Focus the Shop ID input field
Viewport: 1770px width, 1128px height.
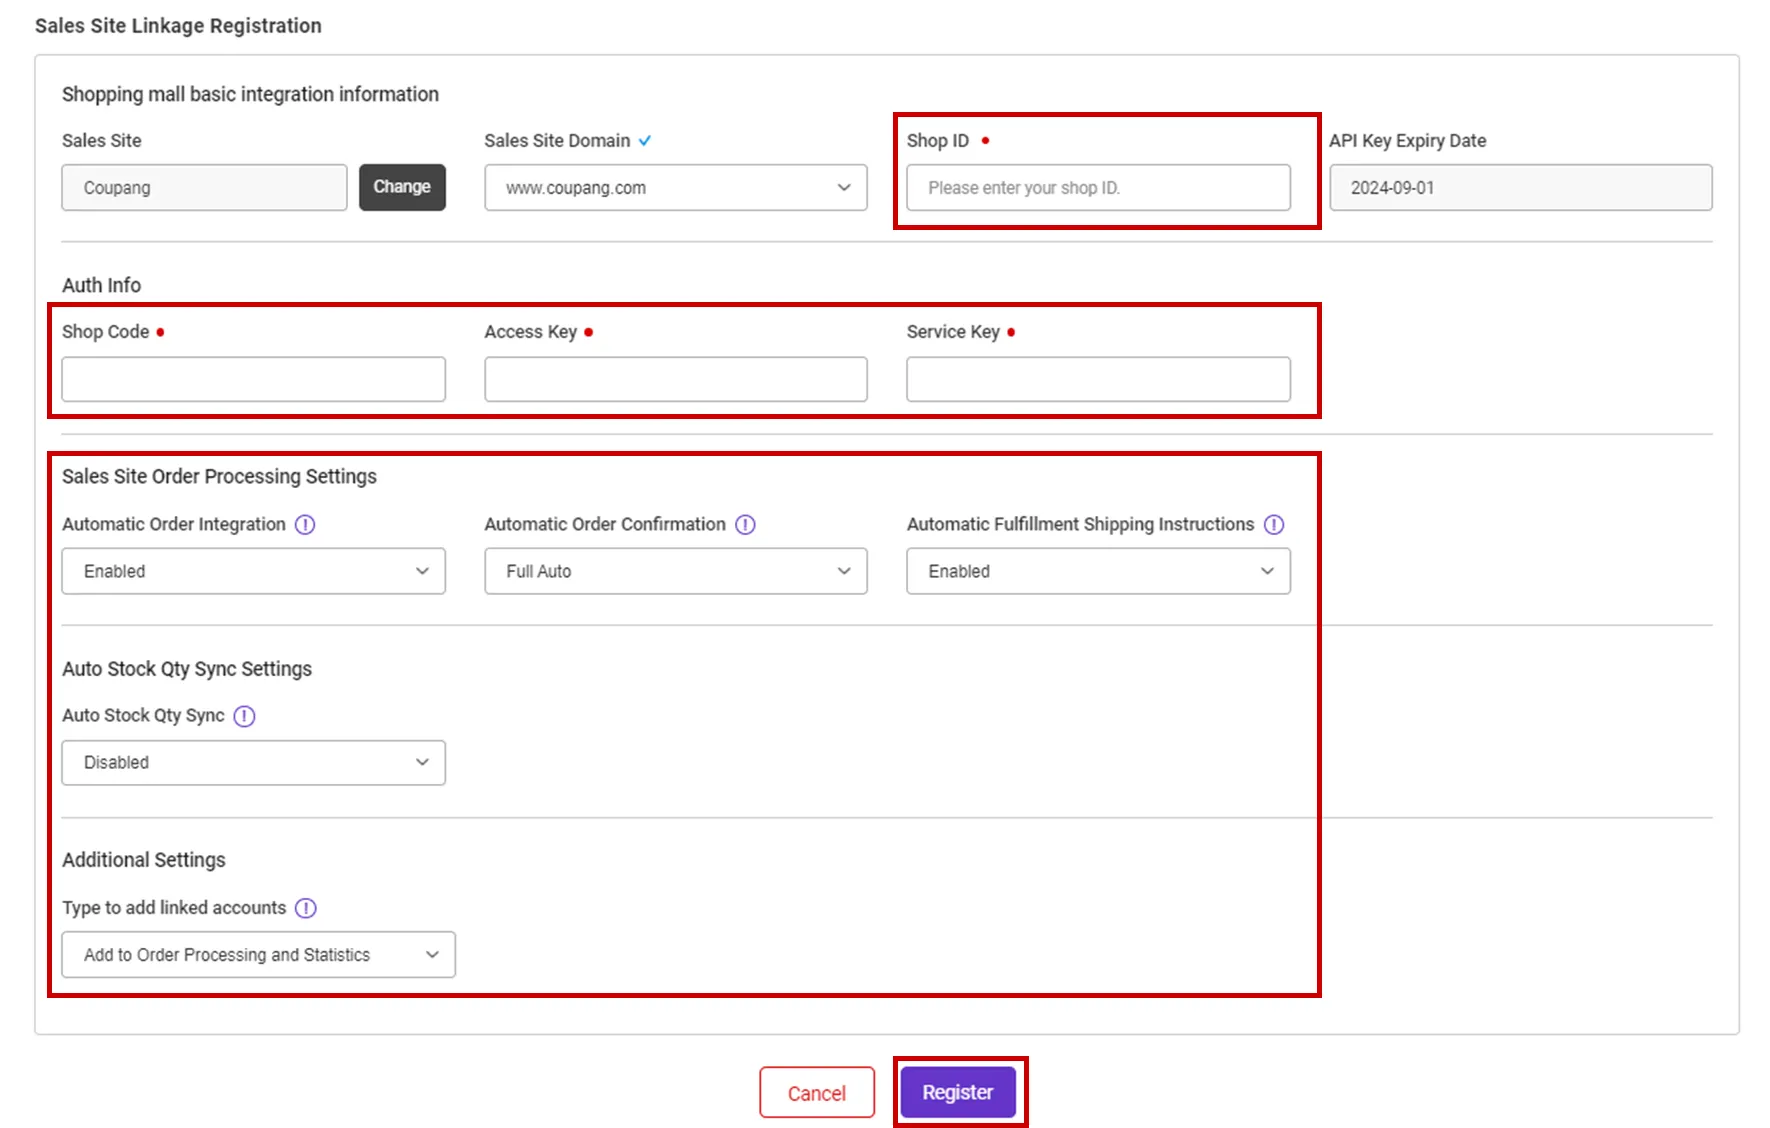(x=1098, y=188)
